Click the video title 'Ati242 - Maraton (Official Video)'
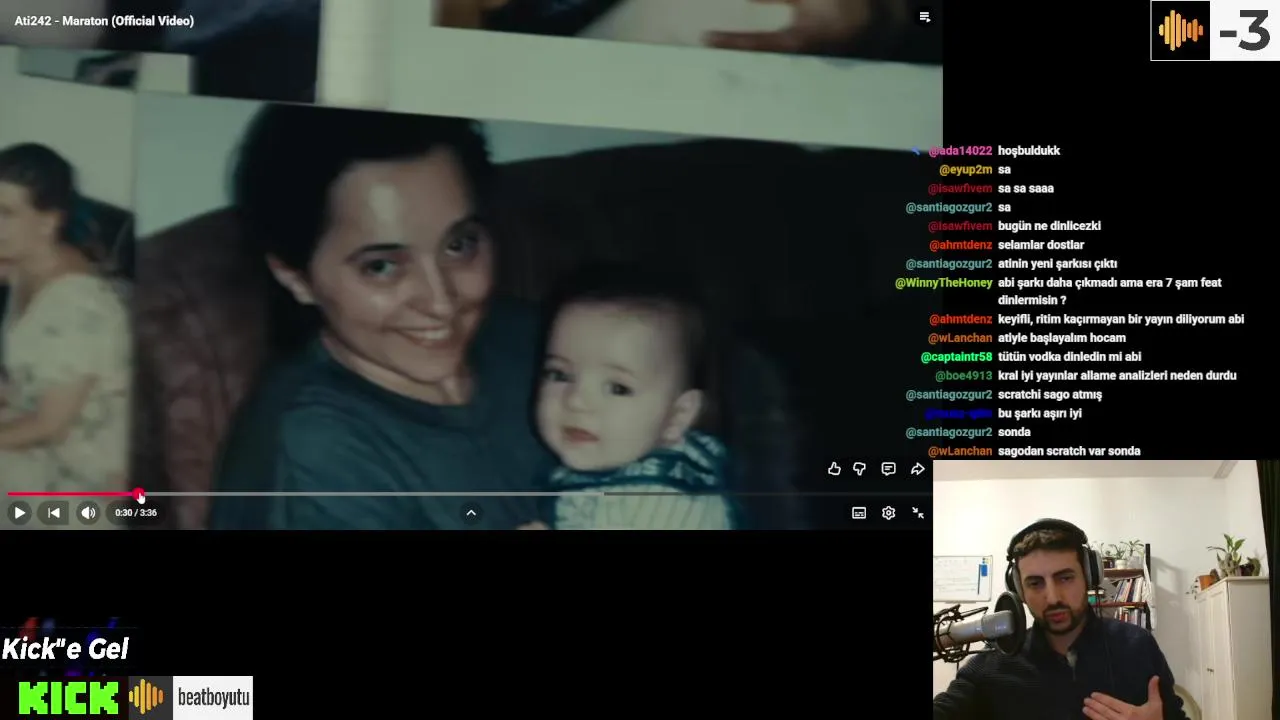Screen dimensions: 1280x720 (104, 21)
